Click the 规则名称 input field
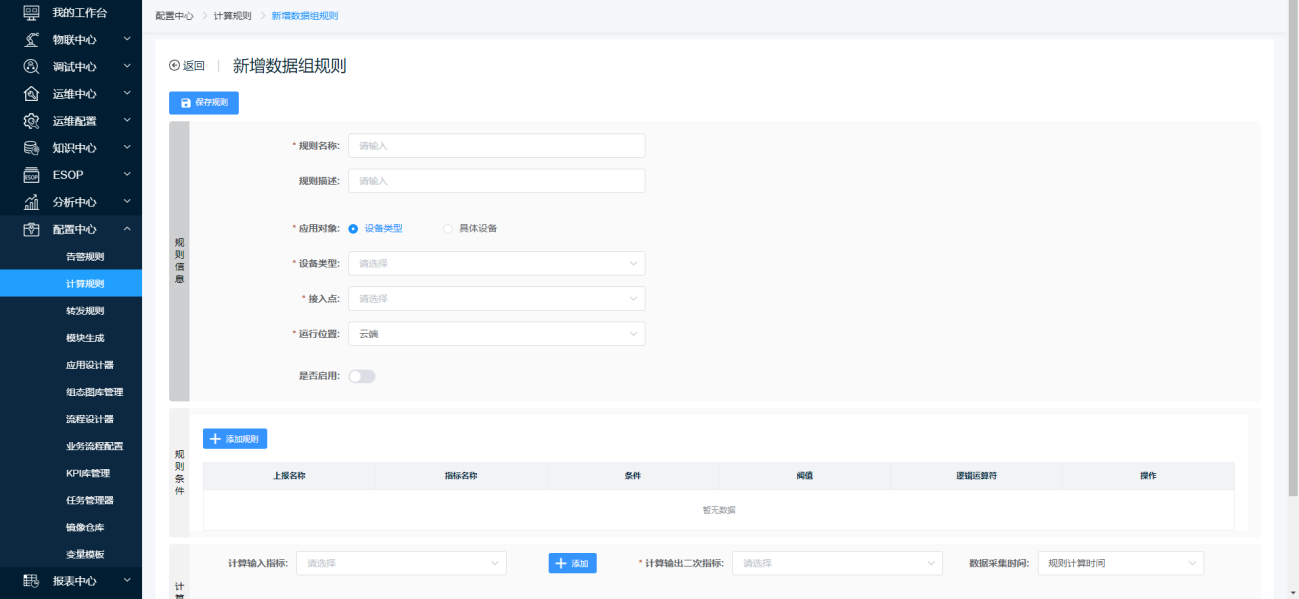Screen dimensions: 1299x599 [x=496, y=146]
